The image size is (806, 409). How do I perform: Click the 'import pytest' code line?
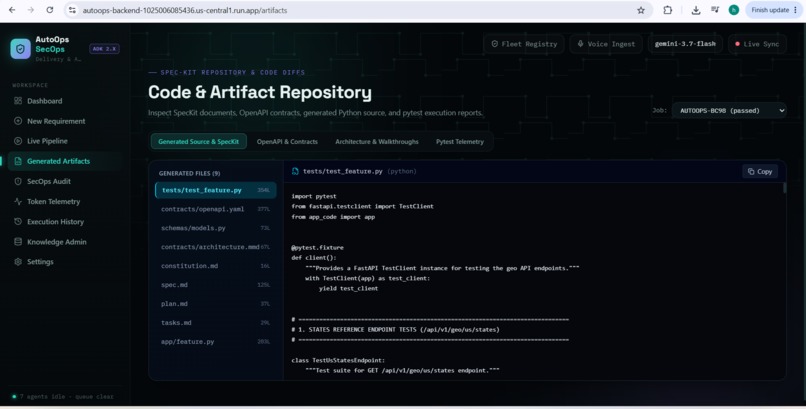(314, 196)
